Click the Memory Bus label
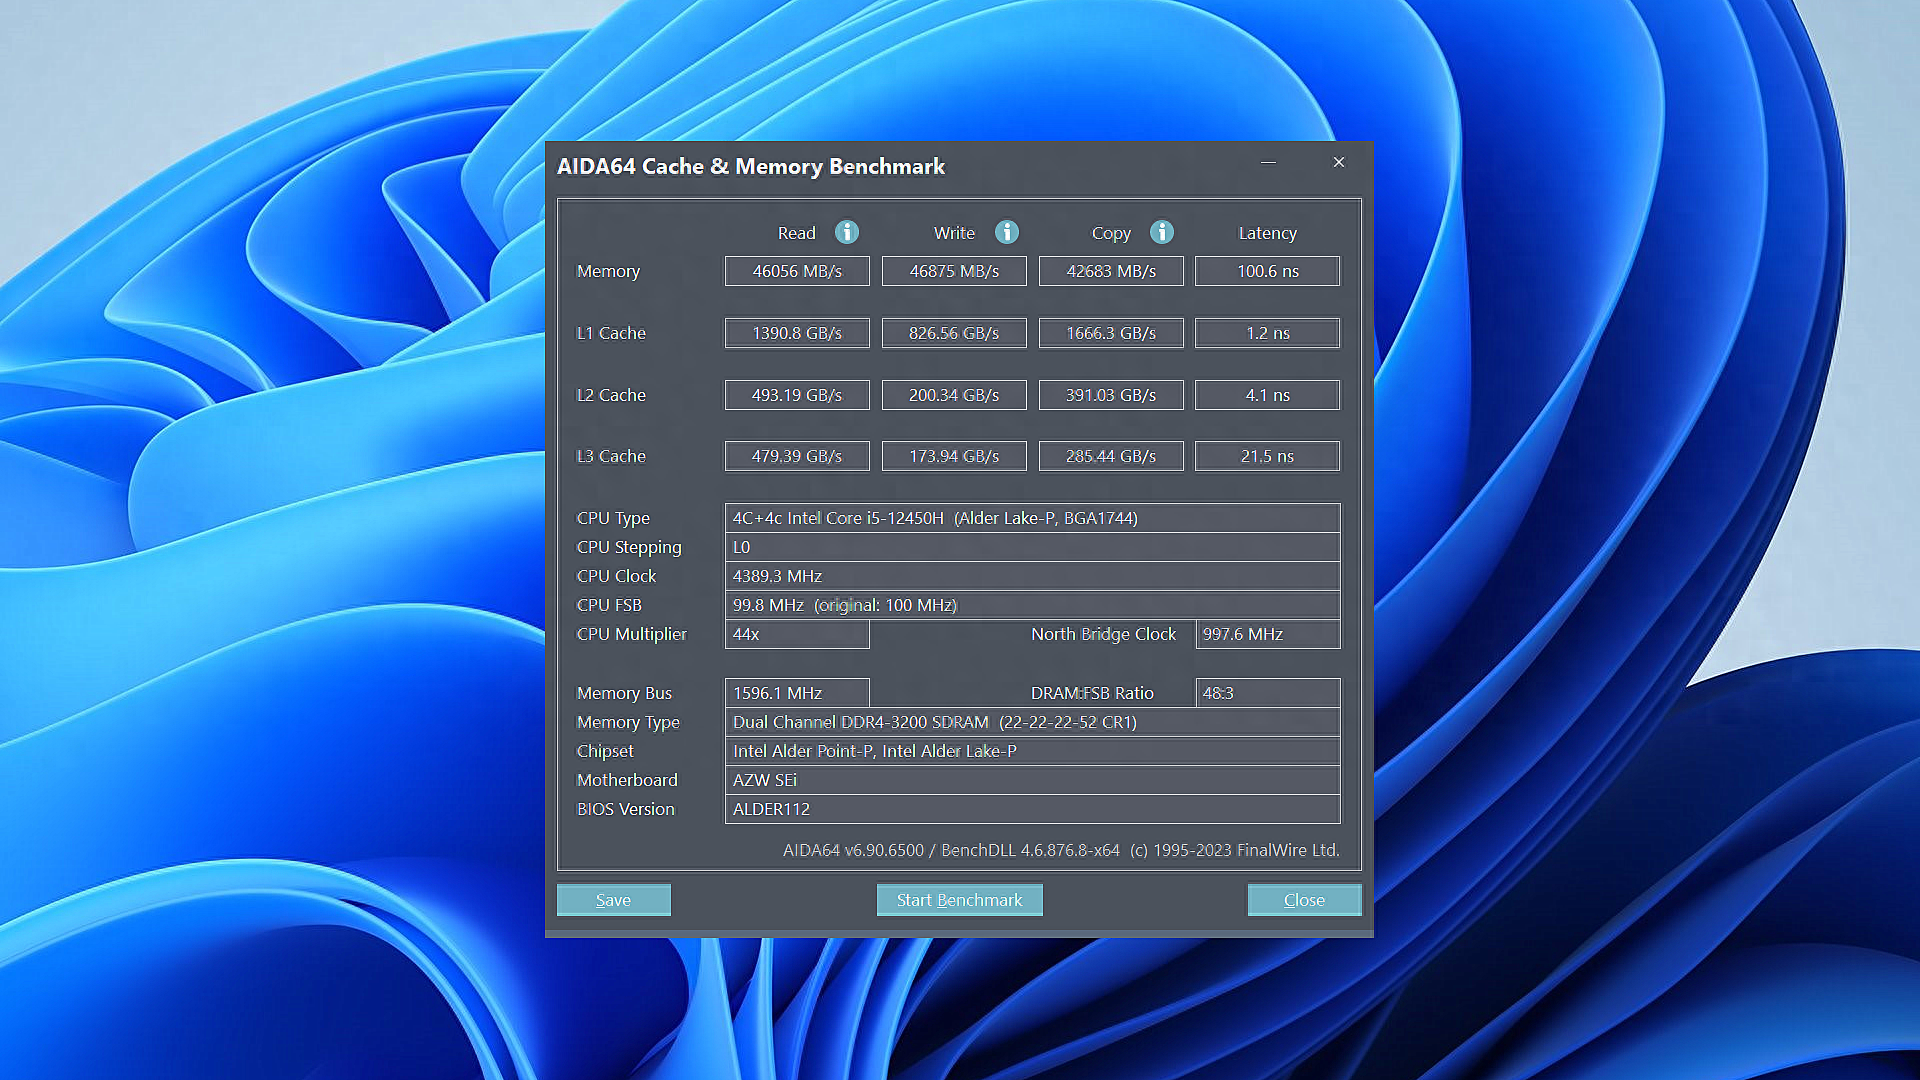The height and width of the screenshot is (1080, 1920). (x=624, y=693)
